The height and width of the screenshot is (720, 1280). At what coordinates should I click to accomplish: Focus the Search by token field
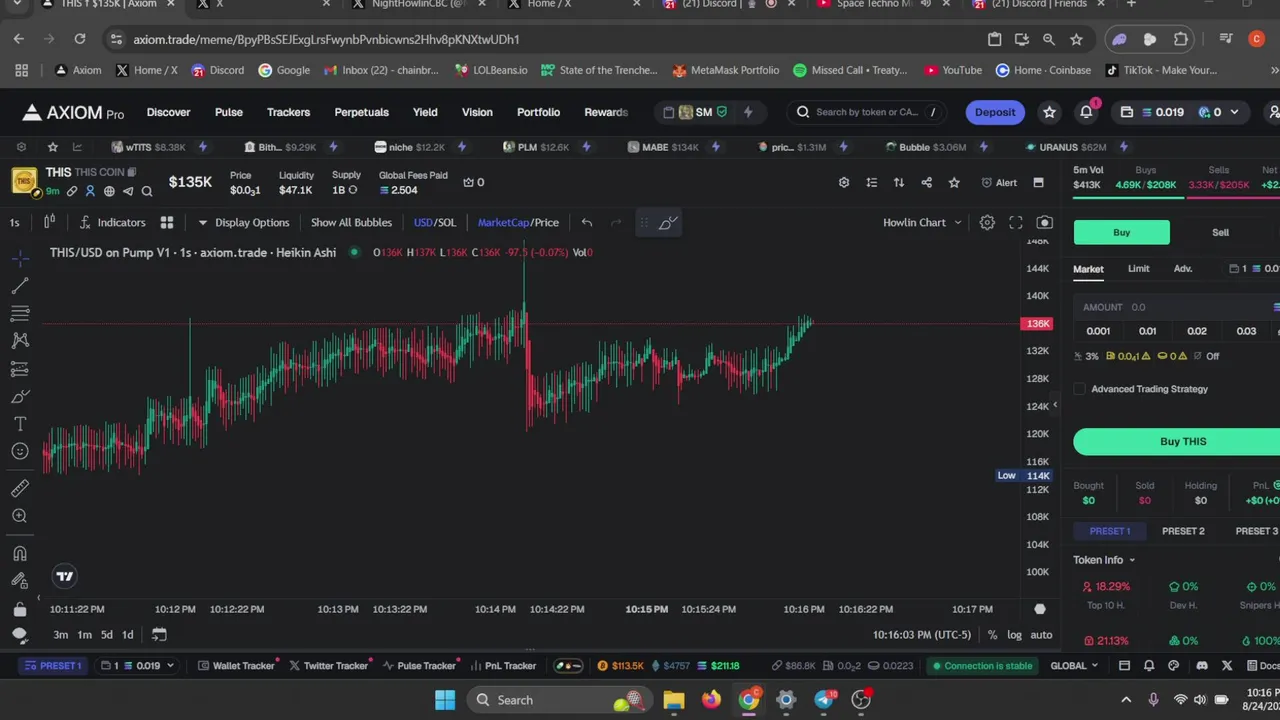point(868,112)
